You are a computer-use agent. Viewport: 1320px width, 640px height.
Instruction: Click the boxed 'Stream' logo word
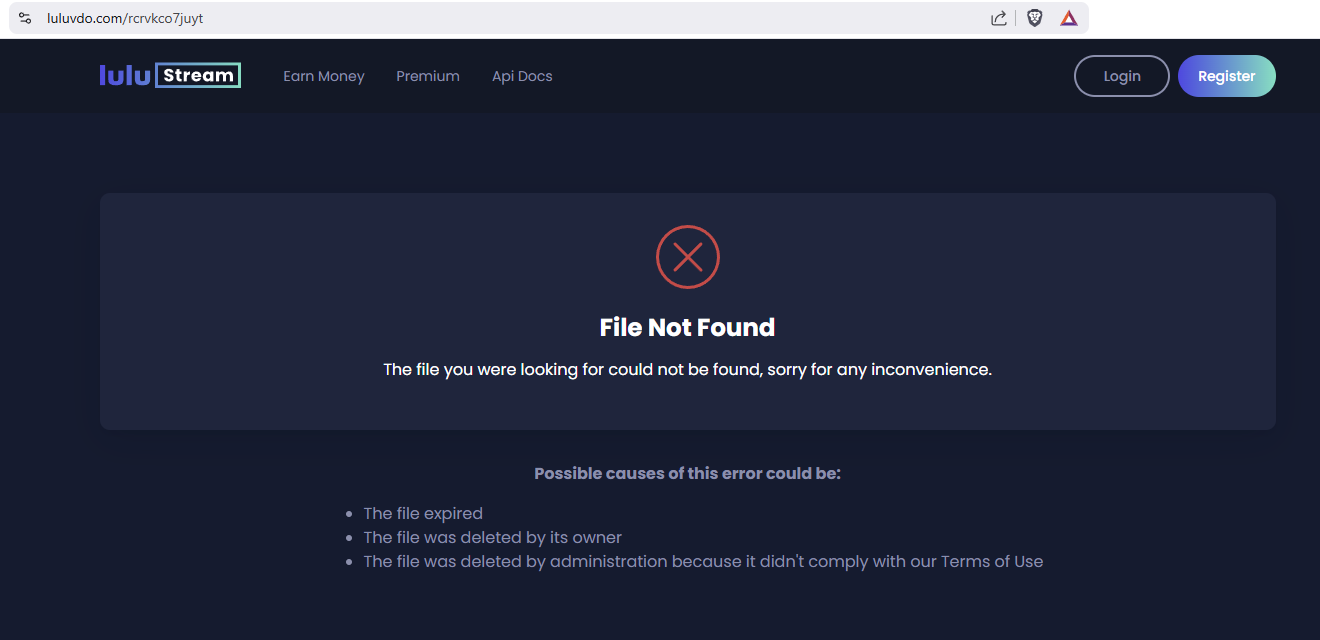point(198,76)
